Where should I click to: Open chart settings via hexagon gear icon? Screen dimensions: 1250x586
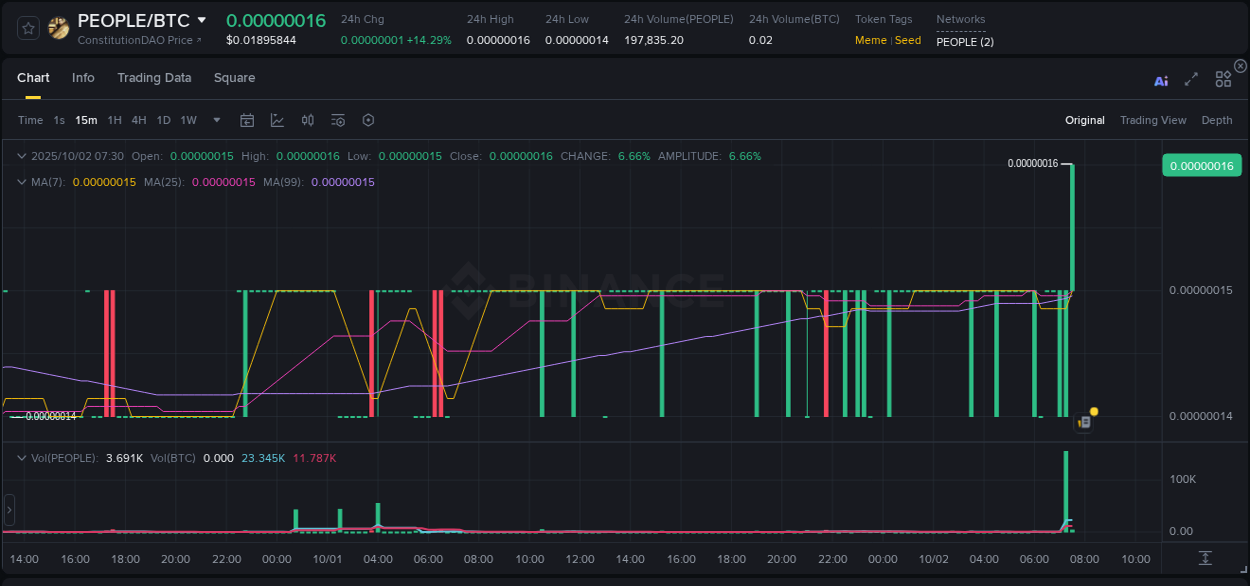coord(368,119)
